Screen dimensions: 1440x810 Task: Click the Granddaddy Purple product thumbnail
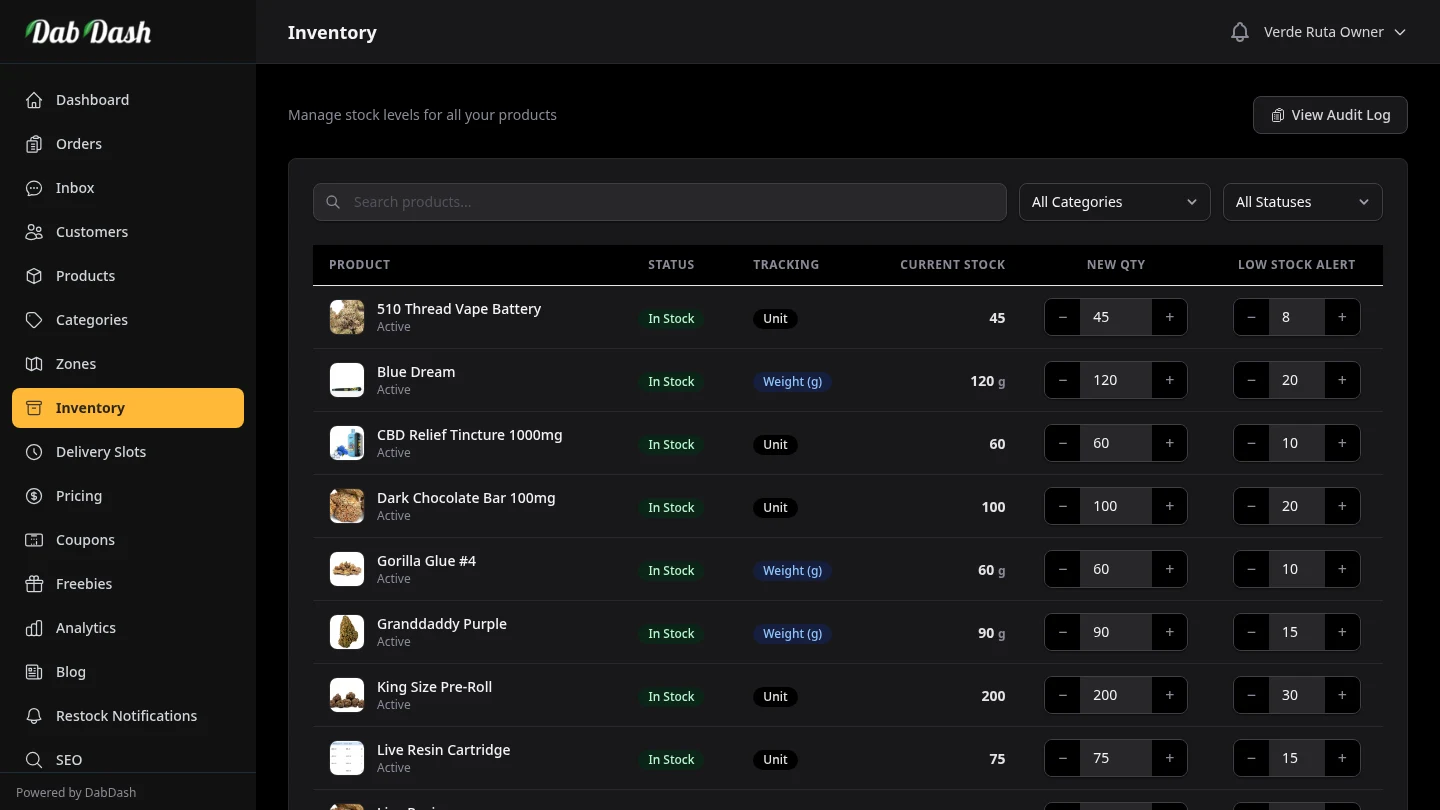(x=346, y=632)
